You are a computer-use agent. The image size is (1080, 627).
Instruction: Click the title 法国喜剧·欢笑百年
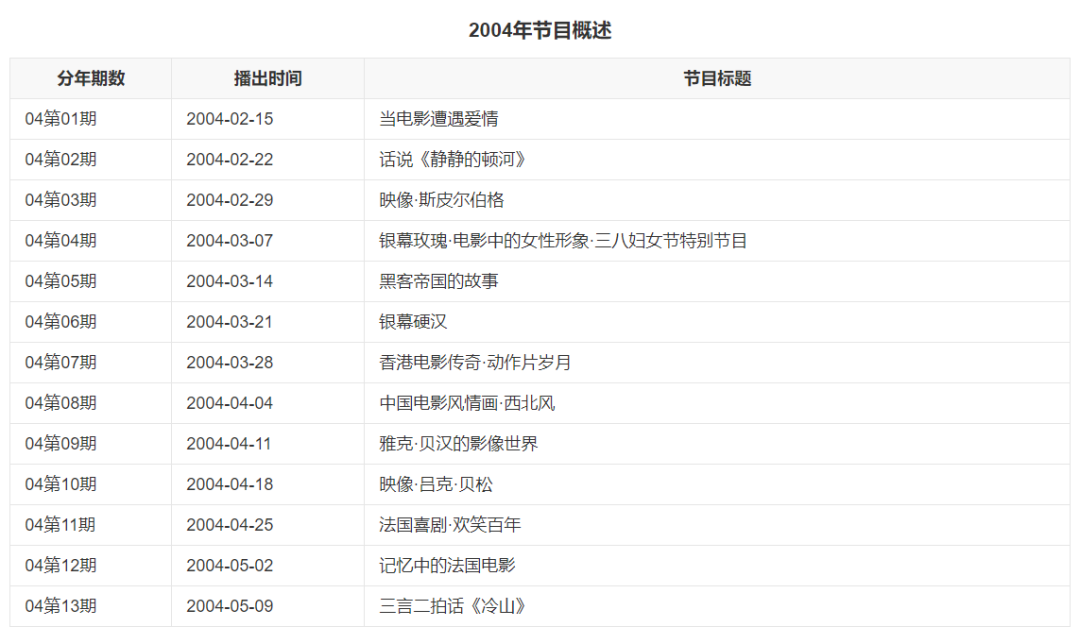pos(450,525)
